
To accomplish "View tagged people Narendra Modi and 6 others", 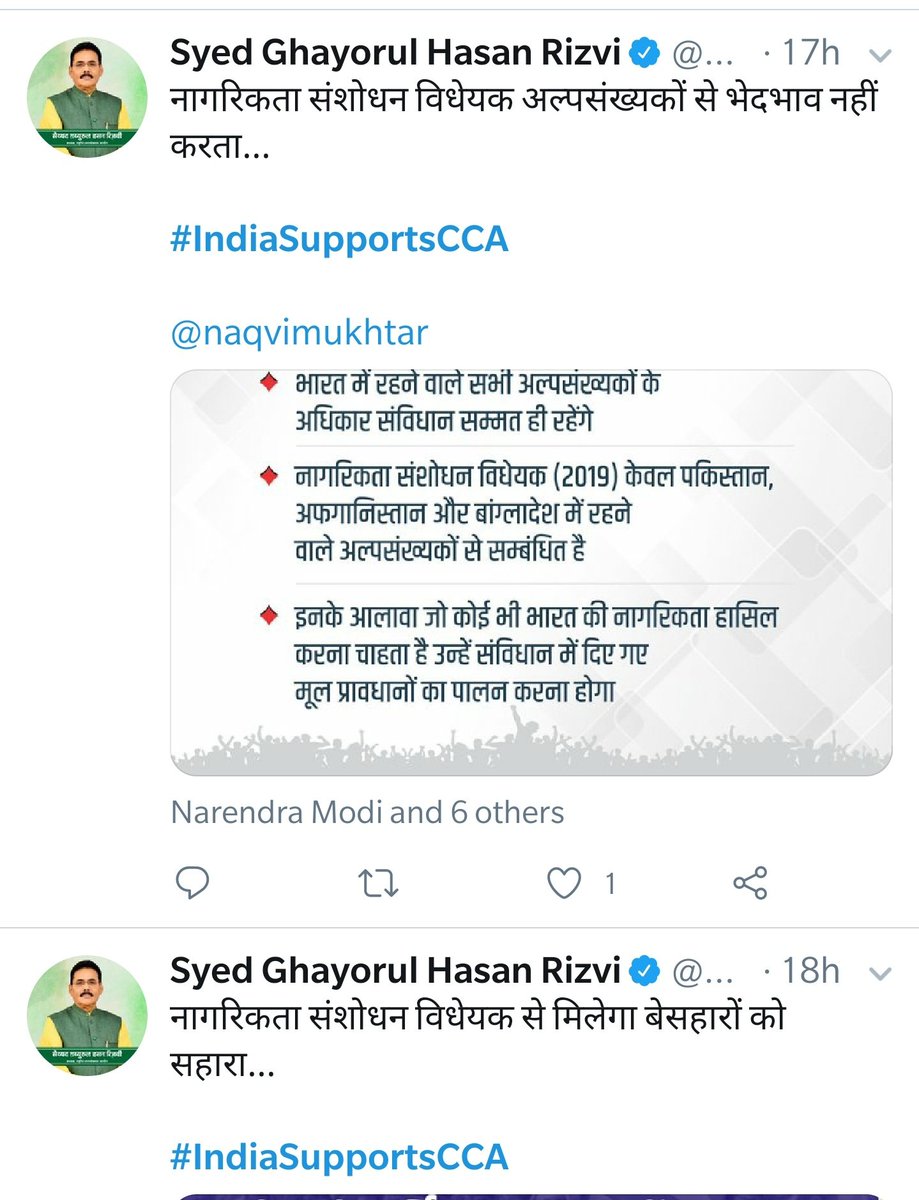I will click(368, 812).
